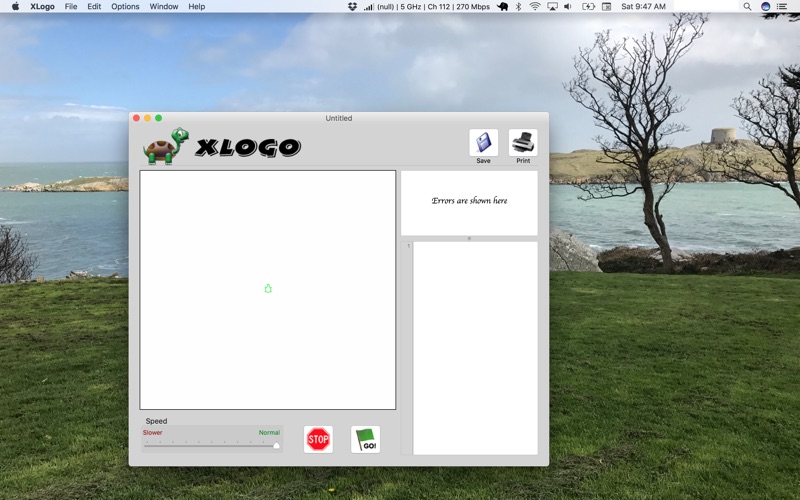This screenshot has width=800, height=500.
Task: Click the green turtle cursor on canvas
Action: pyautogui.click(x=268, y=289)
